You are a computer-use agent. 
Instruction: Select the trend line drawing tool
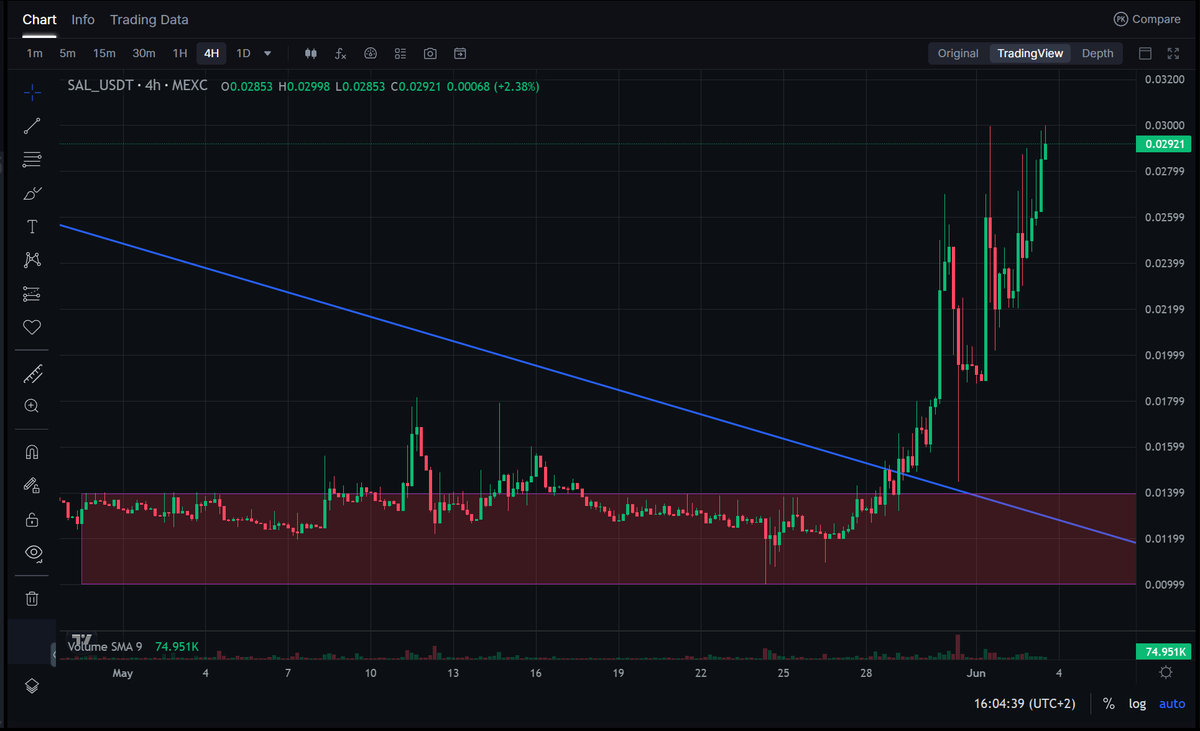tap(32, 126)
